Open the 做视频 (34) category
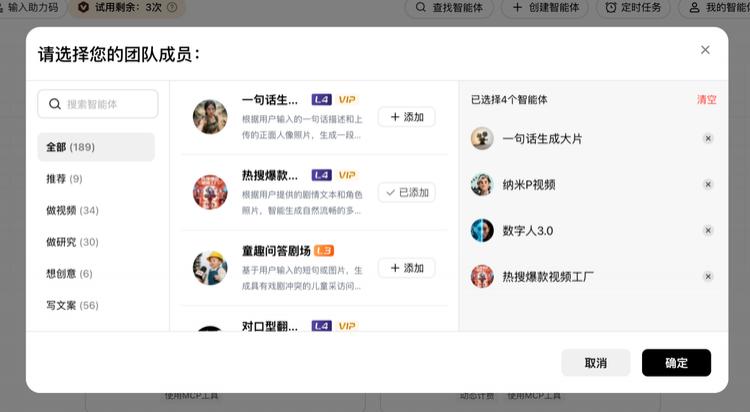Screen dimensions: 750x412 [96, 211]
